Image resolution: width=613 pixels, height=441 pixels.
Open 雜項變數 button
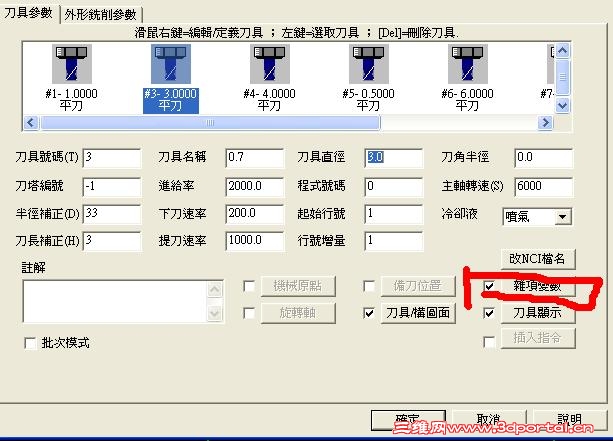tap(538, 286)
